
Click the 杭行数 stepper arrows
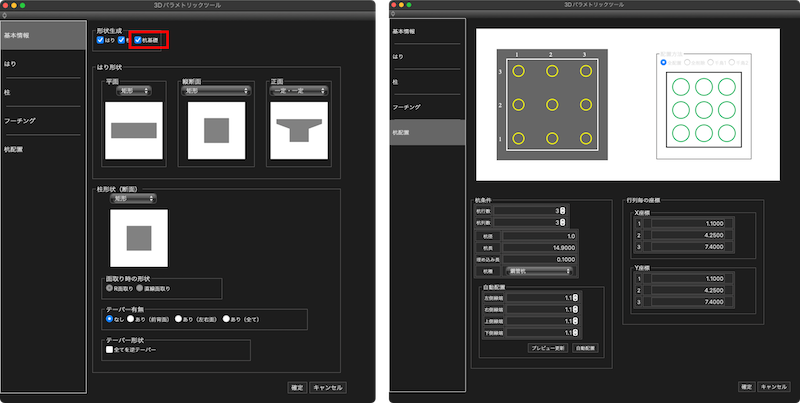[563, 210]
